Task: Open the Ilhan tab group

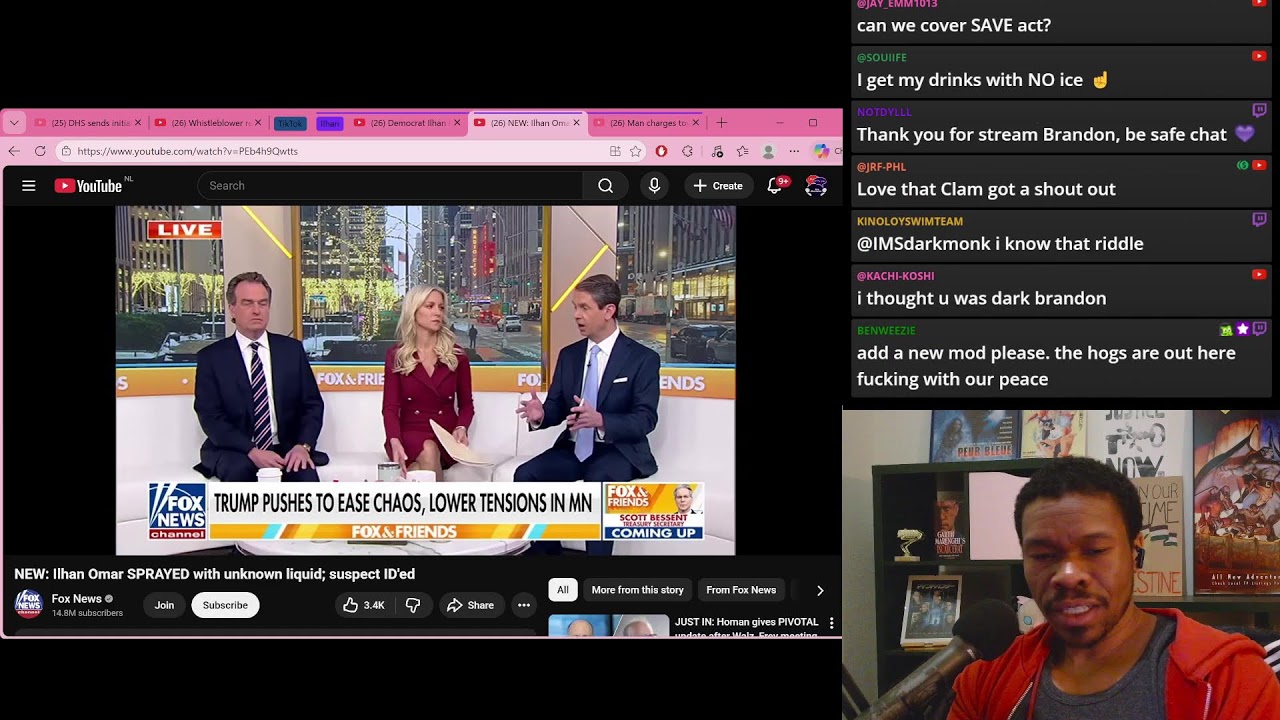Action: tap(330, 123)
